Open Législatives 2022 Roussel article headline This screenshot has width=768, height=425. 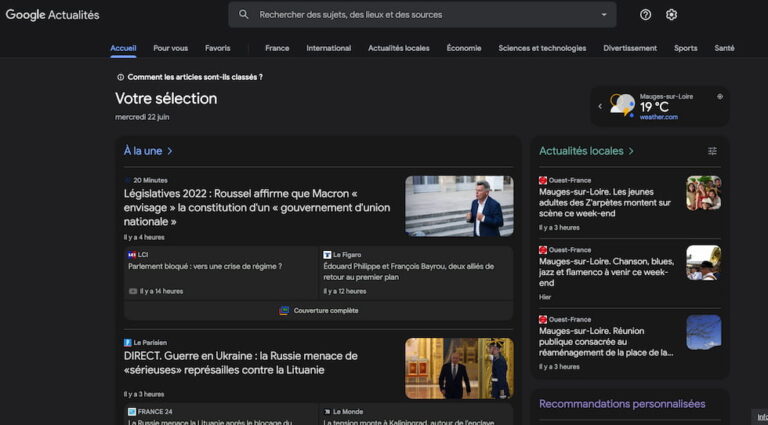(257, 208)
